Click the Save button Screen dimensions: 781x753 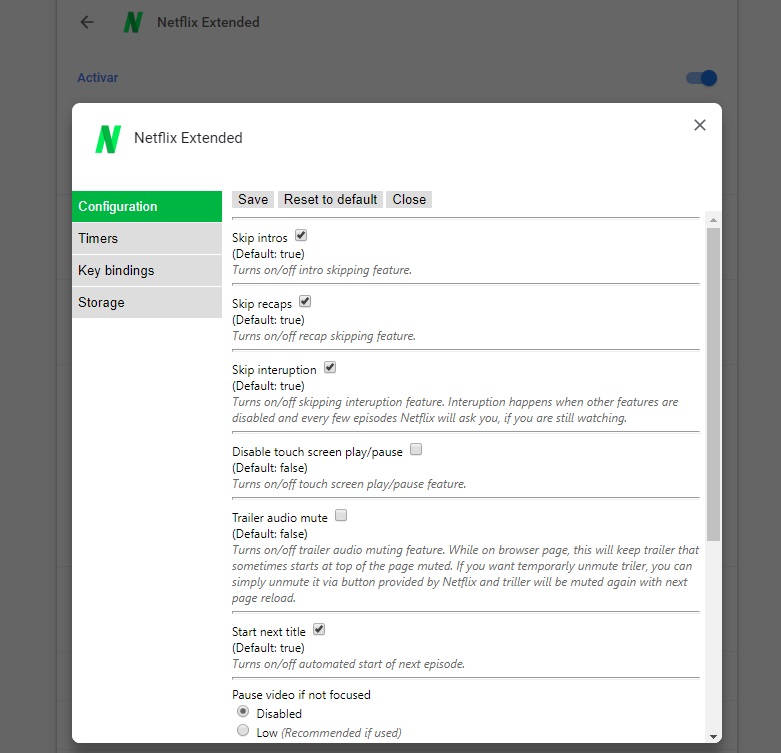253,200
